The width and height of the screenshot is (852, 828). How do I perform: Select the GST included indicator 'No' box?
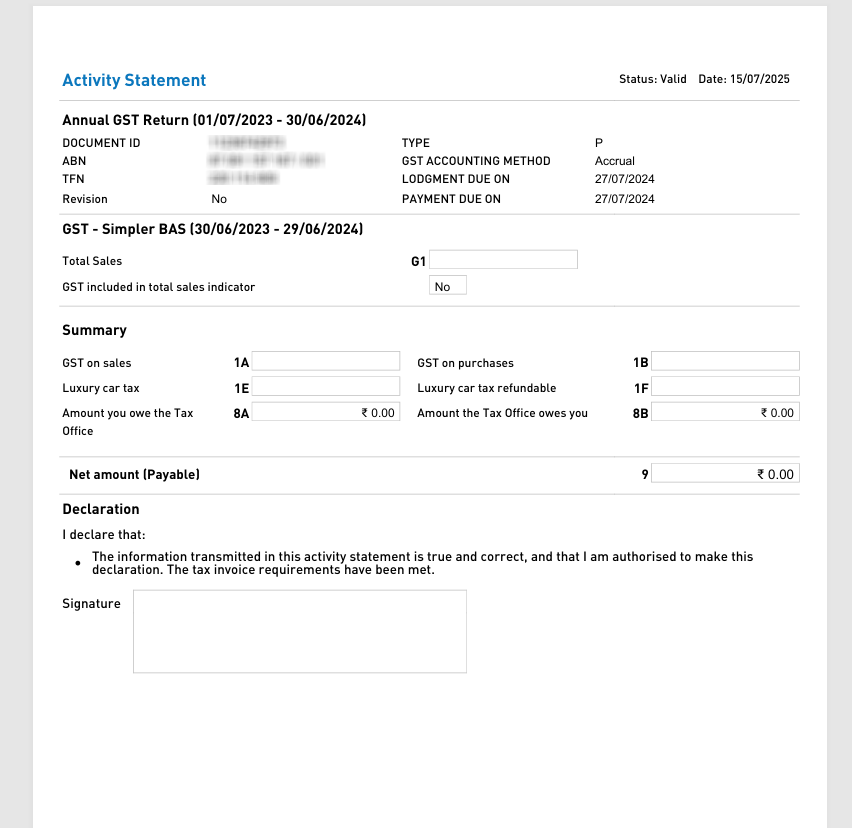(447, 287)
